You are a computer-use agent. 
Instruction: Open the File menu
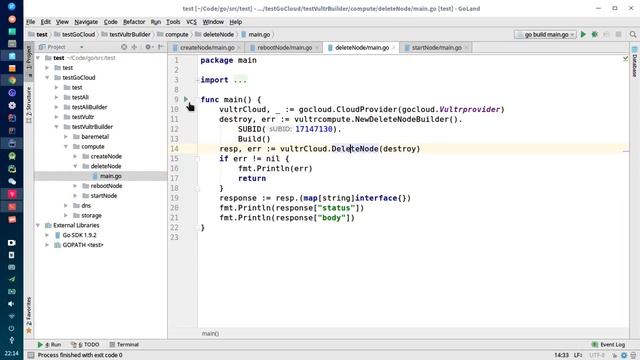[x=31, y=22]
